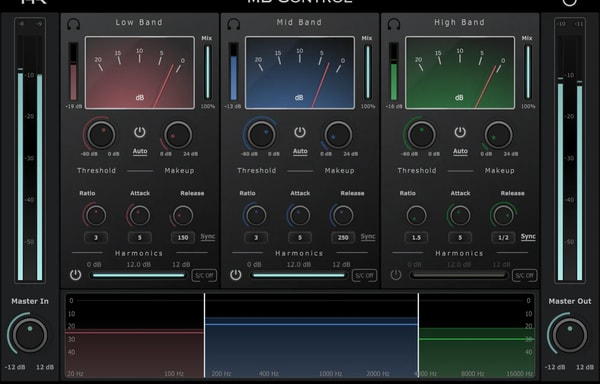Click High Band S/C Off button
The image size is (600, 384).
(x=524, y=275)
